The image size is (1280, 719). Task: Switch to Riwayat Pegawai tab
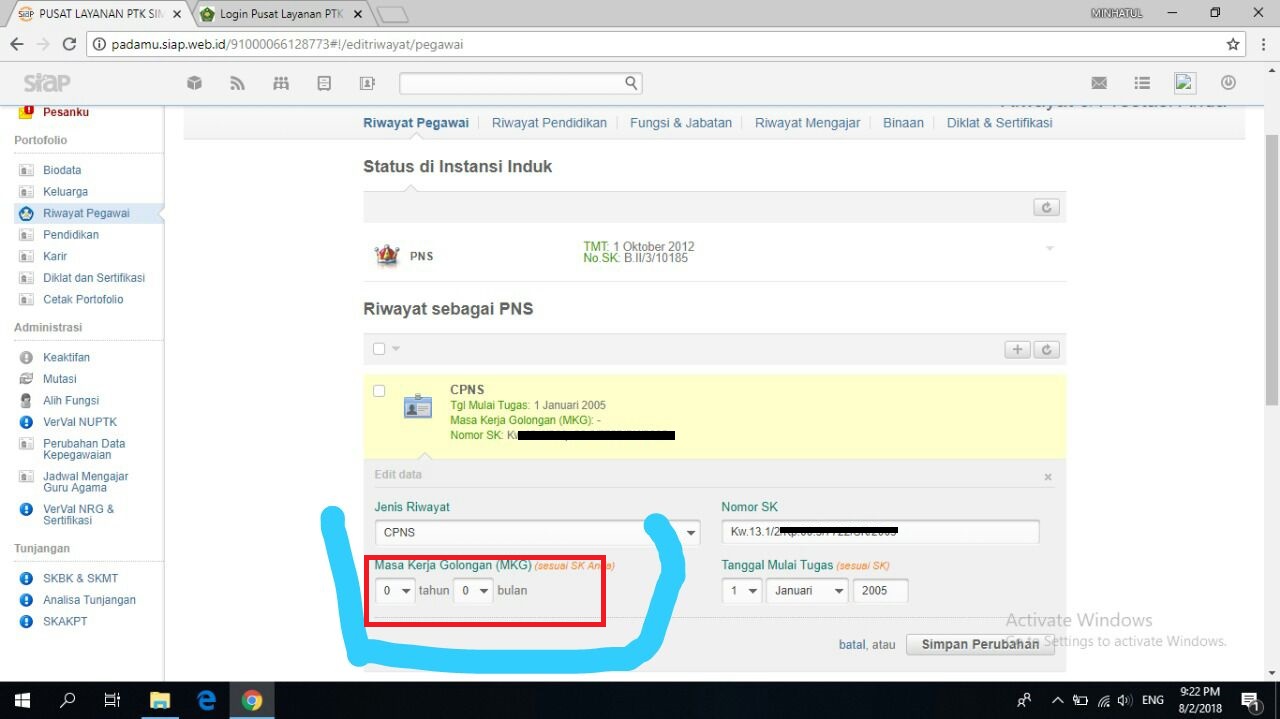click(415, 123)
